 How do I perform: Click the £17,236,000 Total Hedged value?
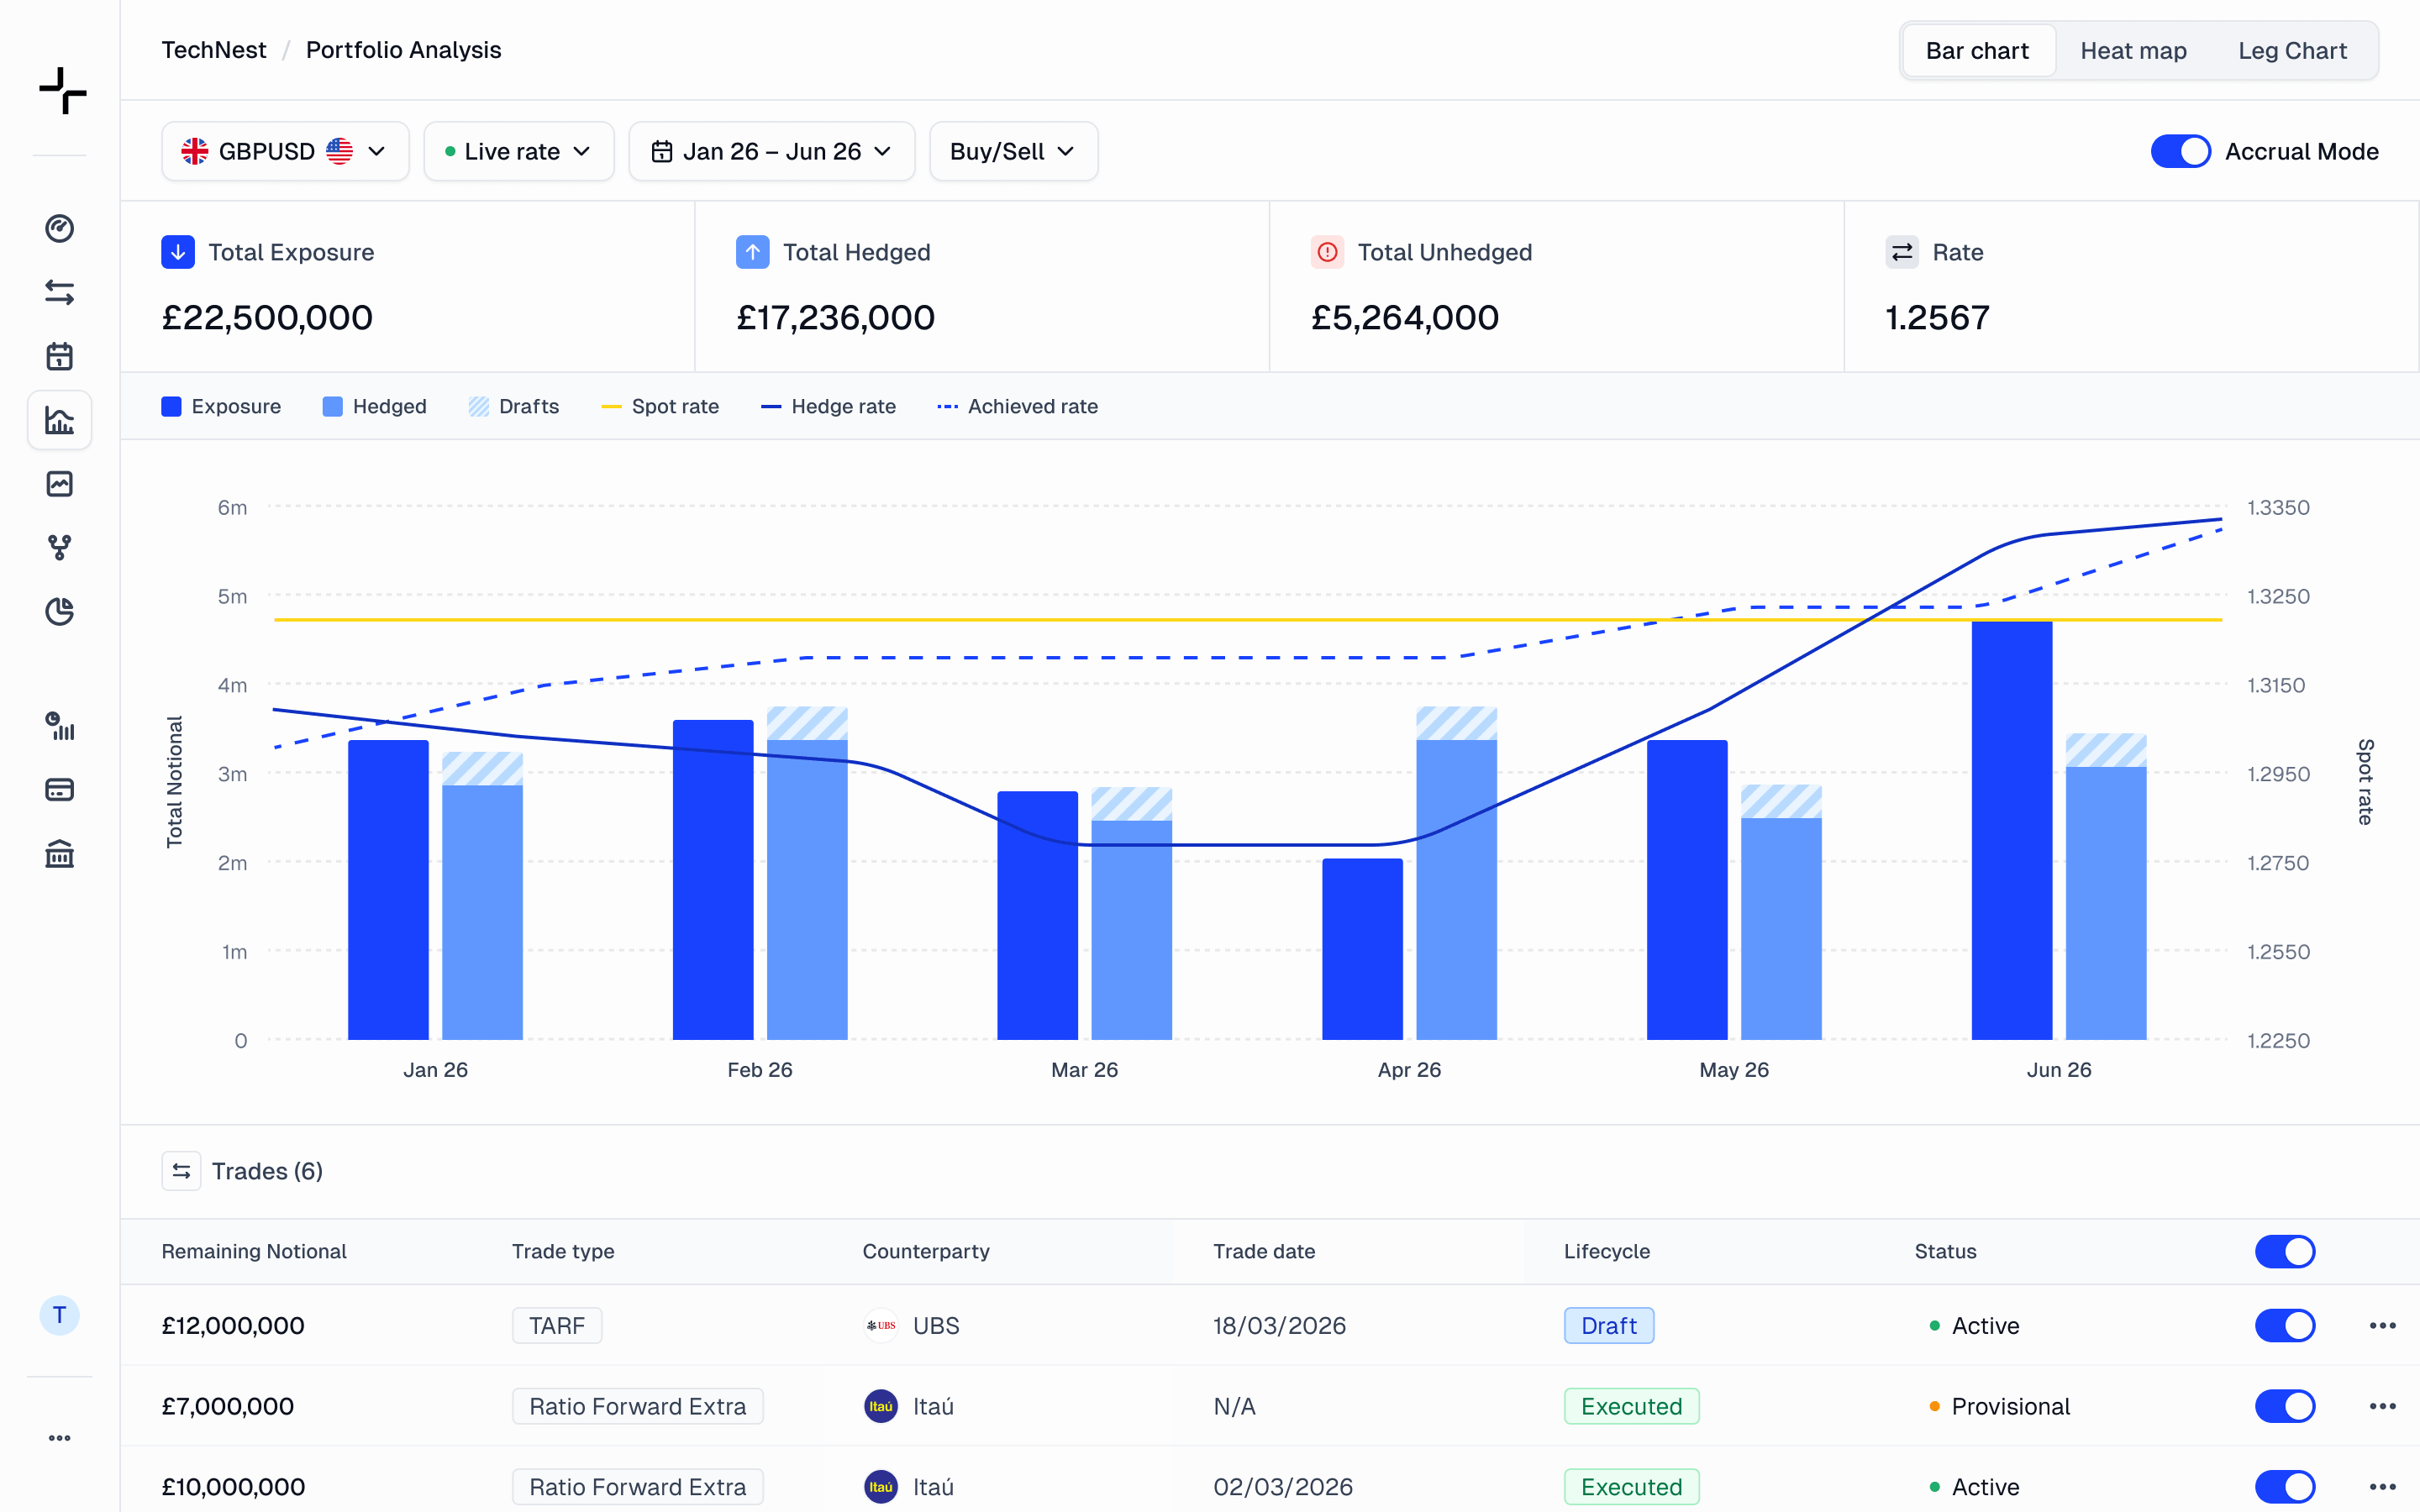(x=835, y=318)
